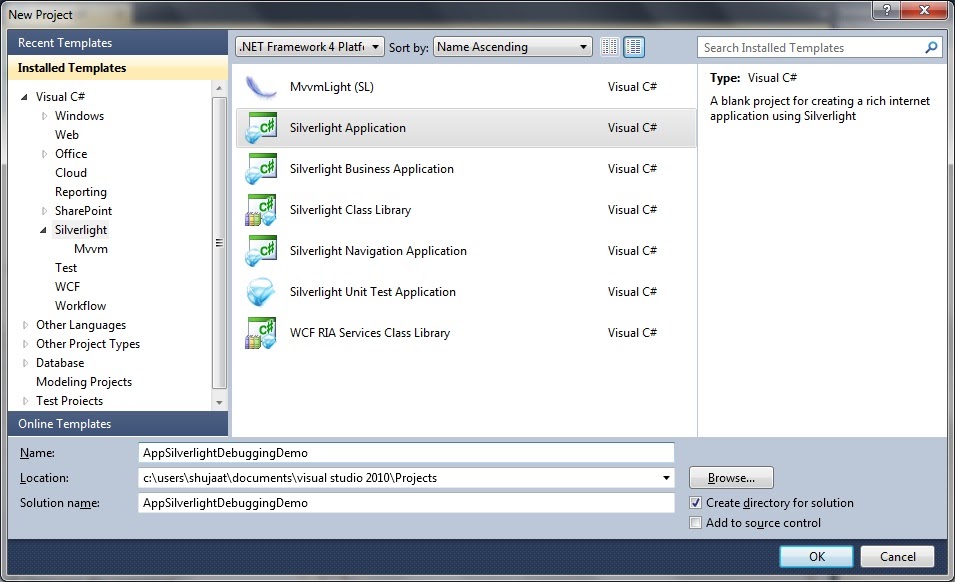The image size is (955, 582).
Task: Select the Modeling Projects category
Action: [x=84, y=382]
